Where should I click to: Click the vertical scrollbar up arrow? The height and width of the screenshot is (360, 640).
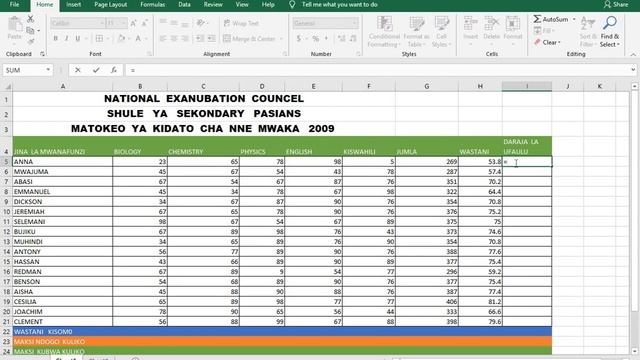coord(634,87)
